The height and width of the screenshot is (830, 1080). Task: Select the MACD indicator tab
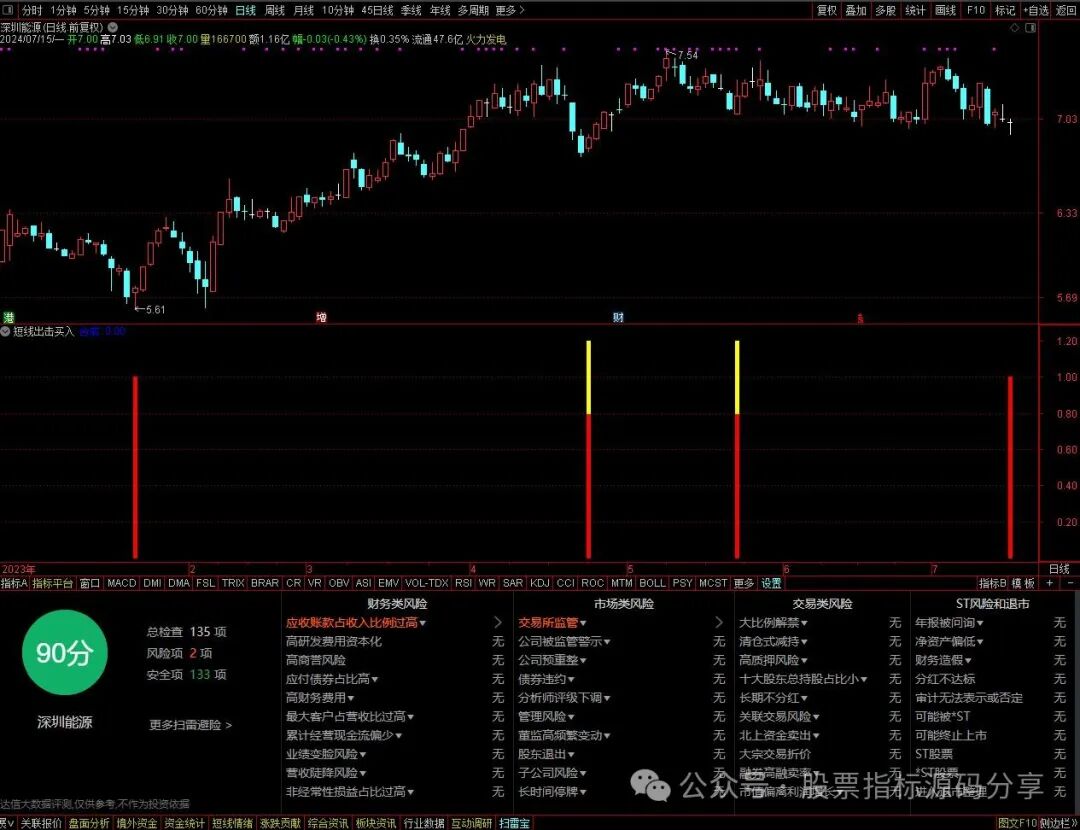point(122,583)
